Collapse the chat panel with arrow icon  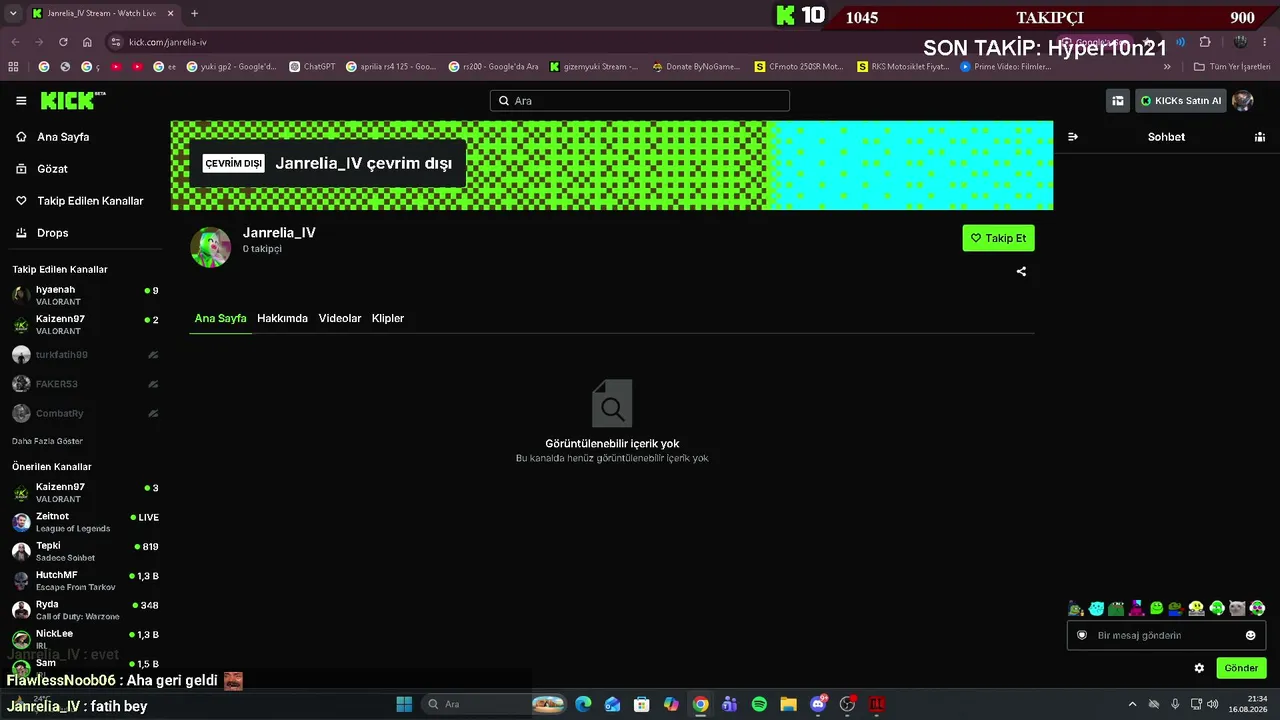[1073, 137]
